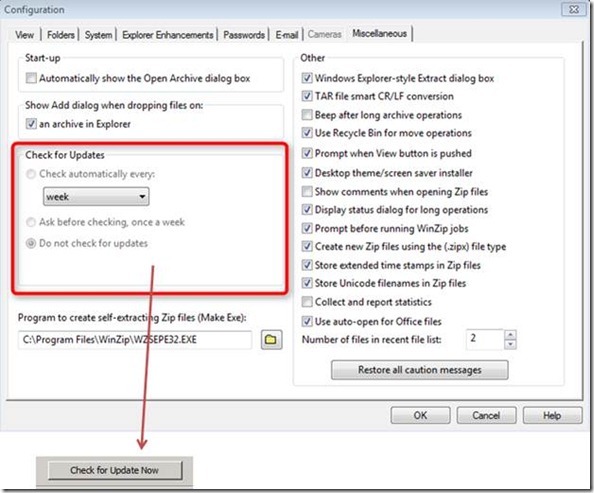This screenshot has height=493, width=594.
Task: Confirm settings with OK button
Action: point(420,415)
